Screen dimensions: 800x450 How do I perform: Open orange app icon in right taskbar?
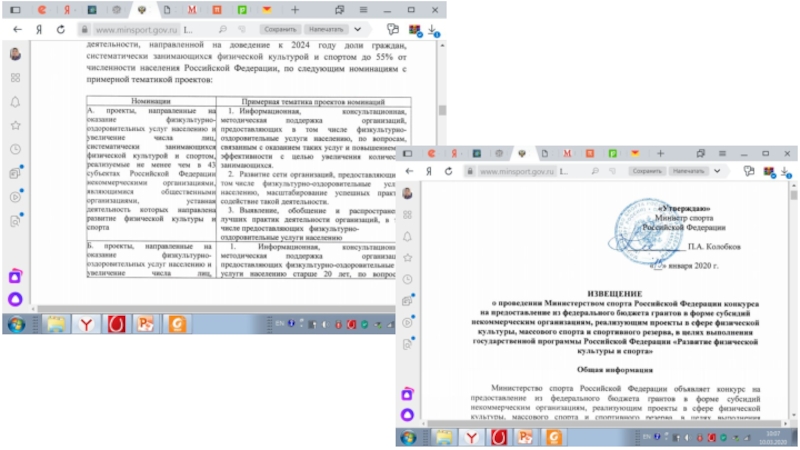coord(553,437)
